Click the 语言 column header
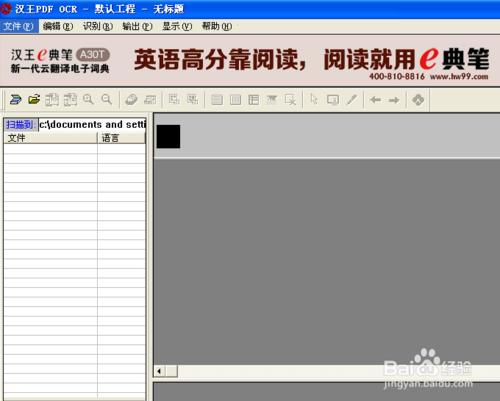Viewport: 500px width, 401px height. (x=121, y=138)
